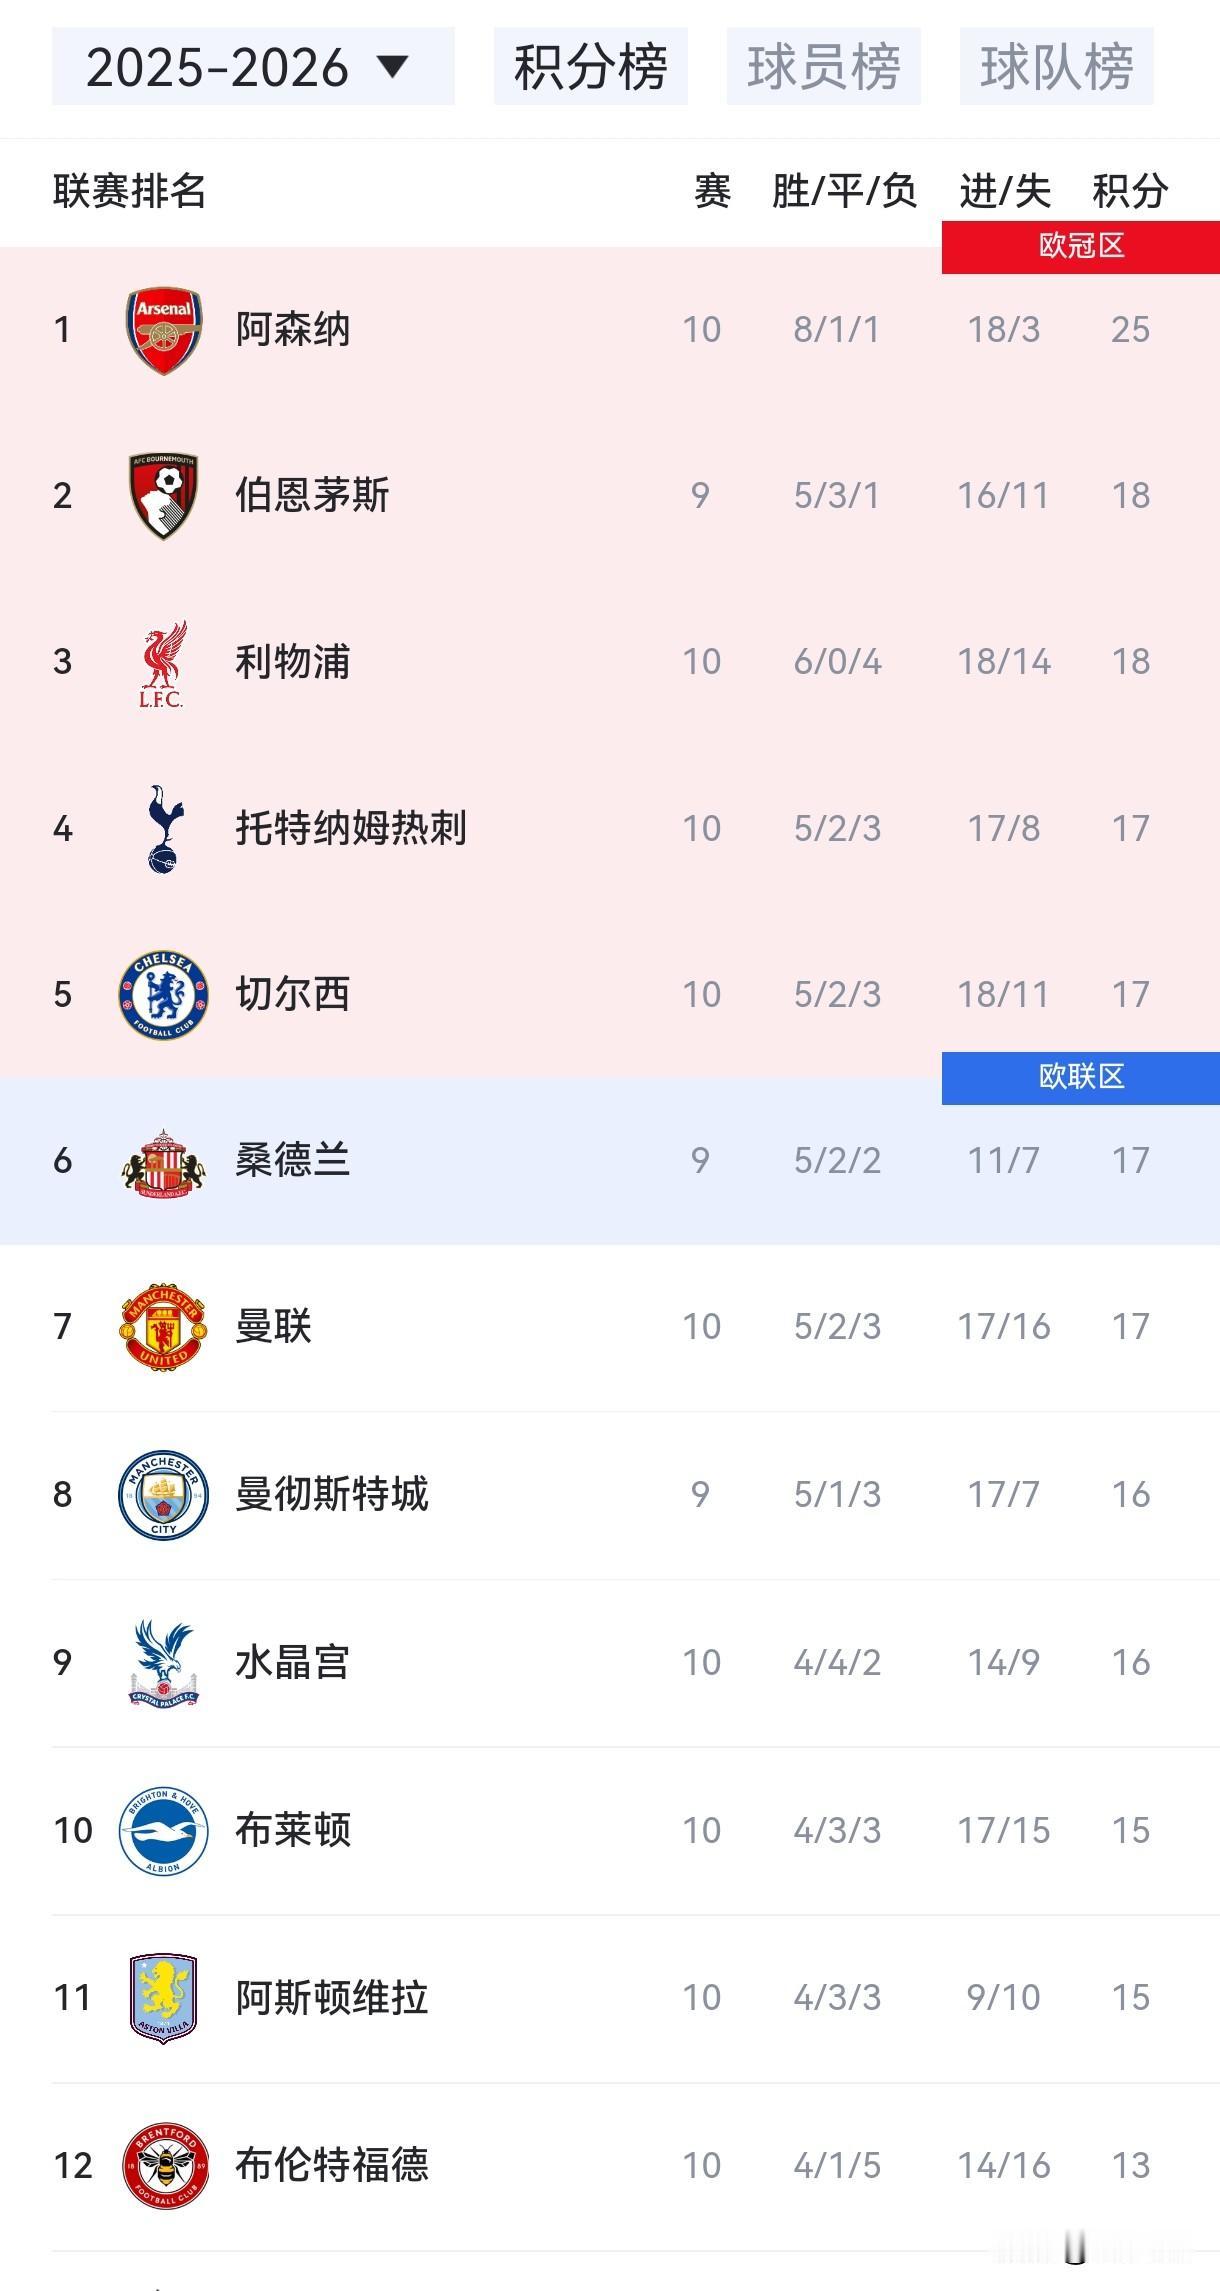This screenshot has width=1220, height=2291.
Task: Click the 积分 column header
Action: click(x=1130, y=191)
